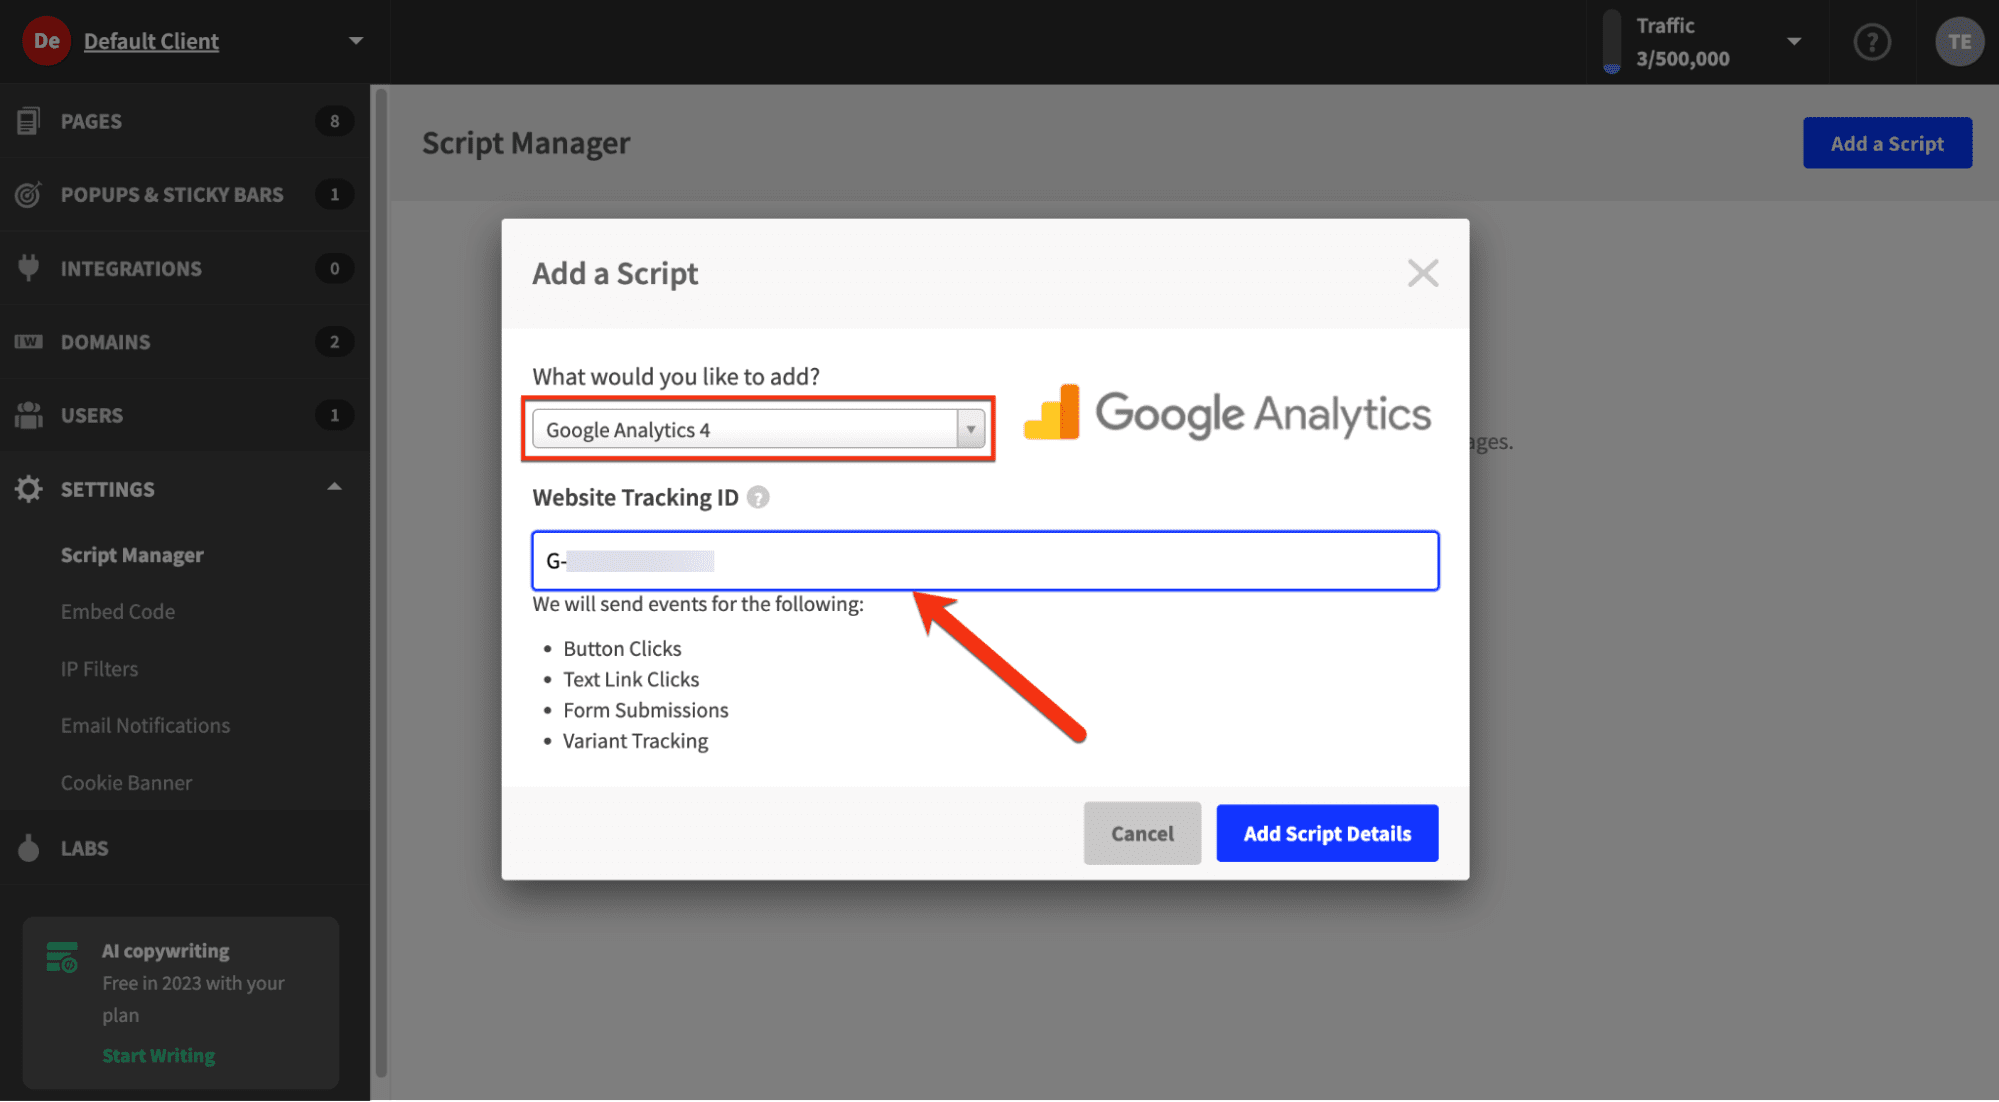Select Email Notifications under Settings
The width and height of the screenshot is (1999, 1102).
pyautogui.click(x=145, y=725)
